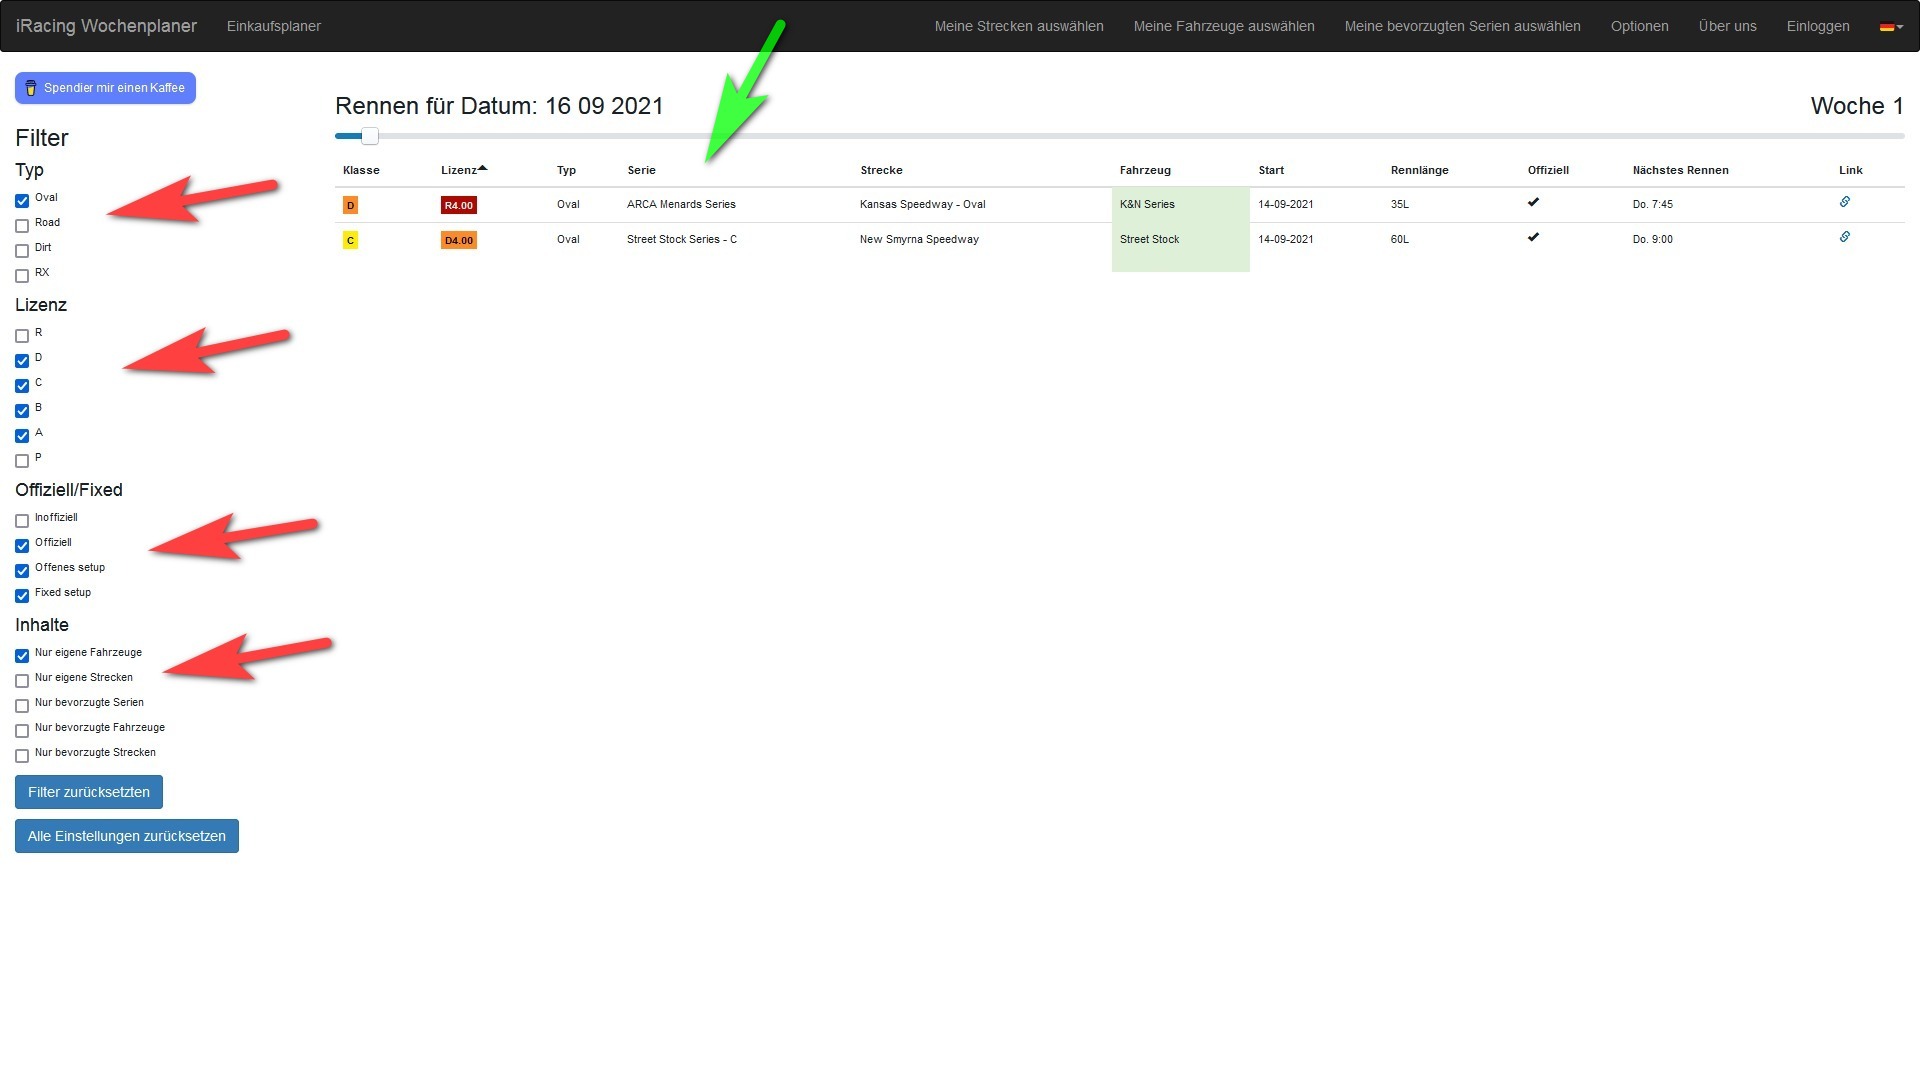Enable the Inoffiziell checkbox
The height and width of the screenshot is (1080, 1920).
coord(22,521)
